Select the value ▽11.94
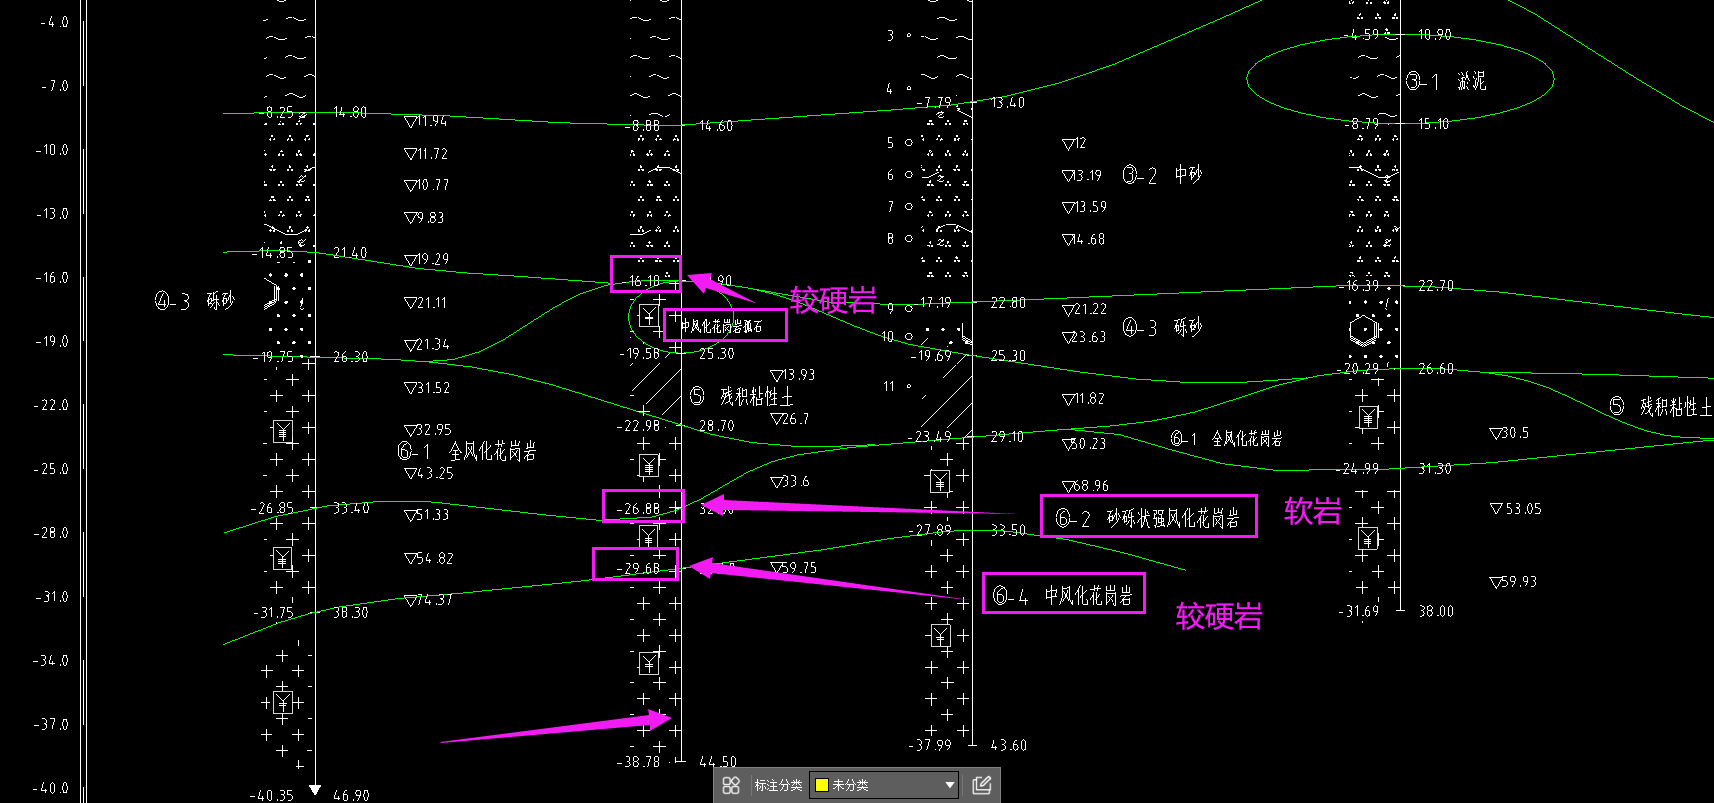The image size is (1714, 803). [x=426, y=121]
